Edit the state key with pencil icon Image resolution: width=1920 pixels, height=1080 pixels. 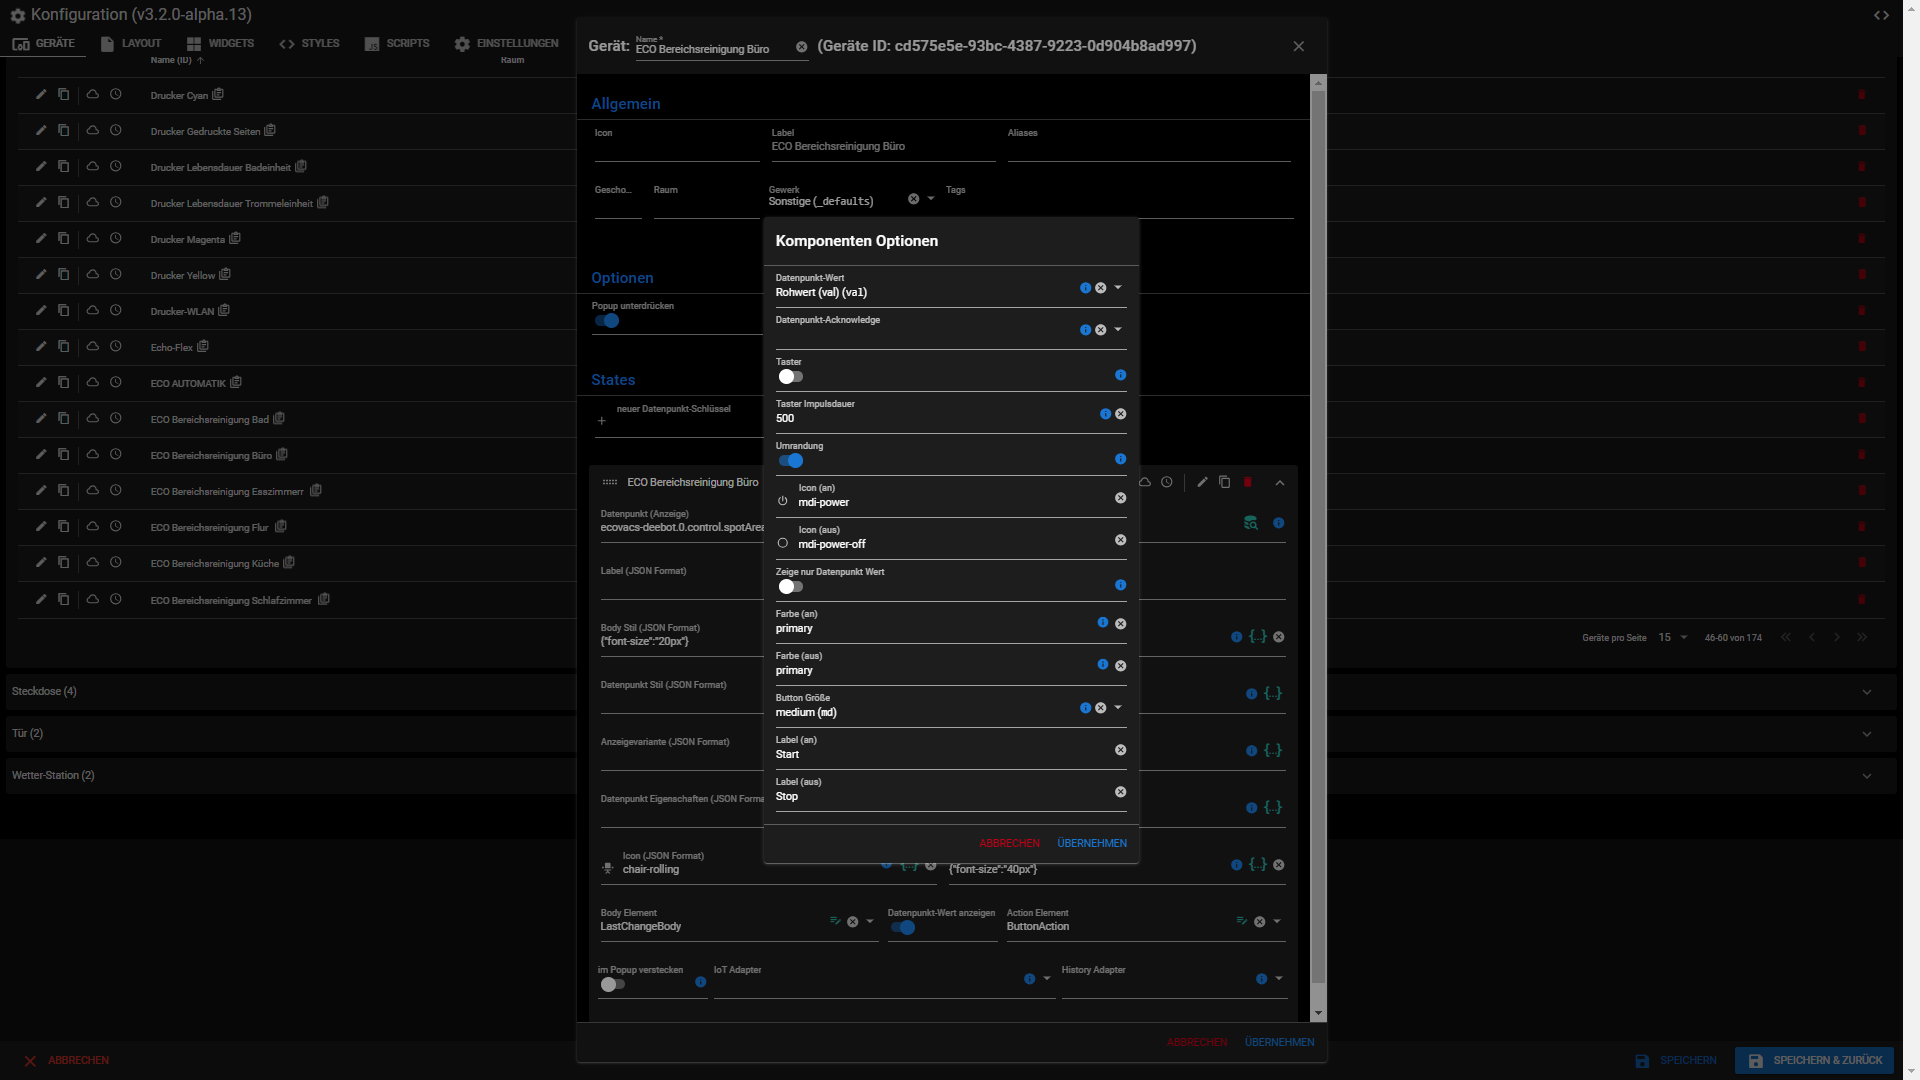[x=1202, y=482]
